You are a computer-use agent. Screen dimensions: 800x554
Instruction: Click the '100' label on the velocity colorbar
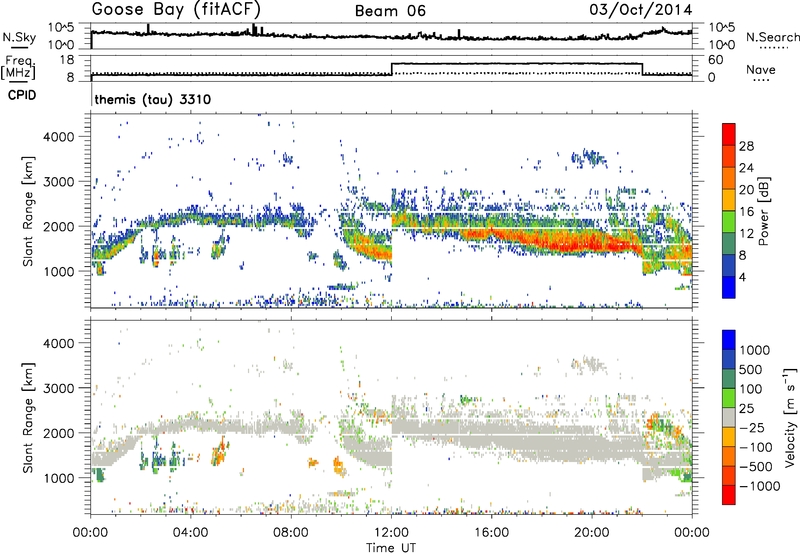(x=751, y=389)
